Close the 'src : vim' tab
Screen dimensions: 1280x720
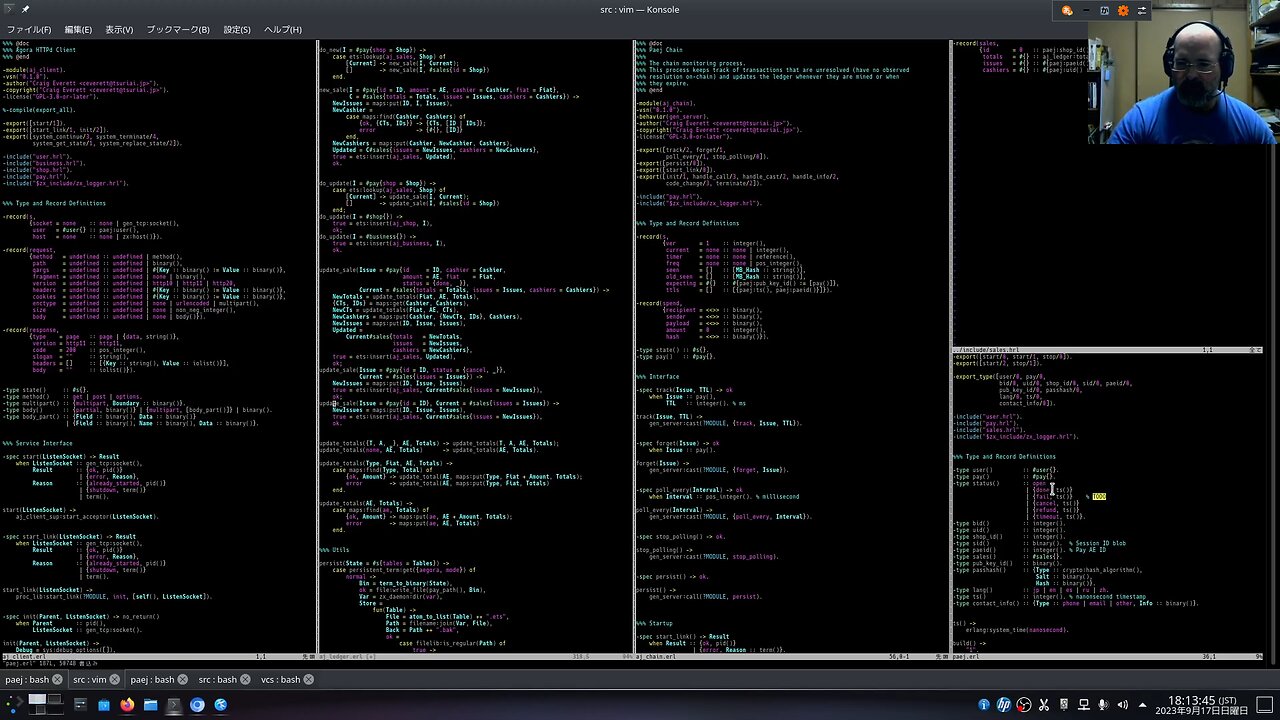(x=116, y=680)
